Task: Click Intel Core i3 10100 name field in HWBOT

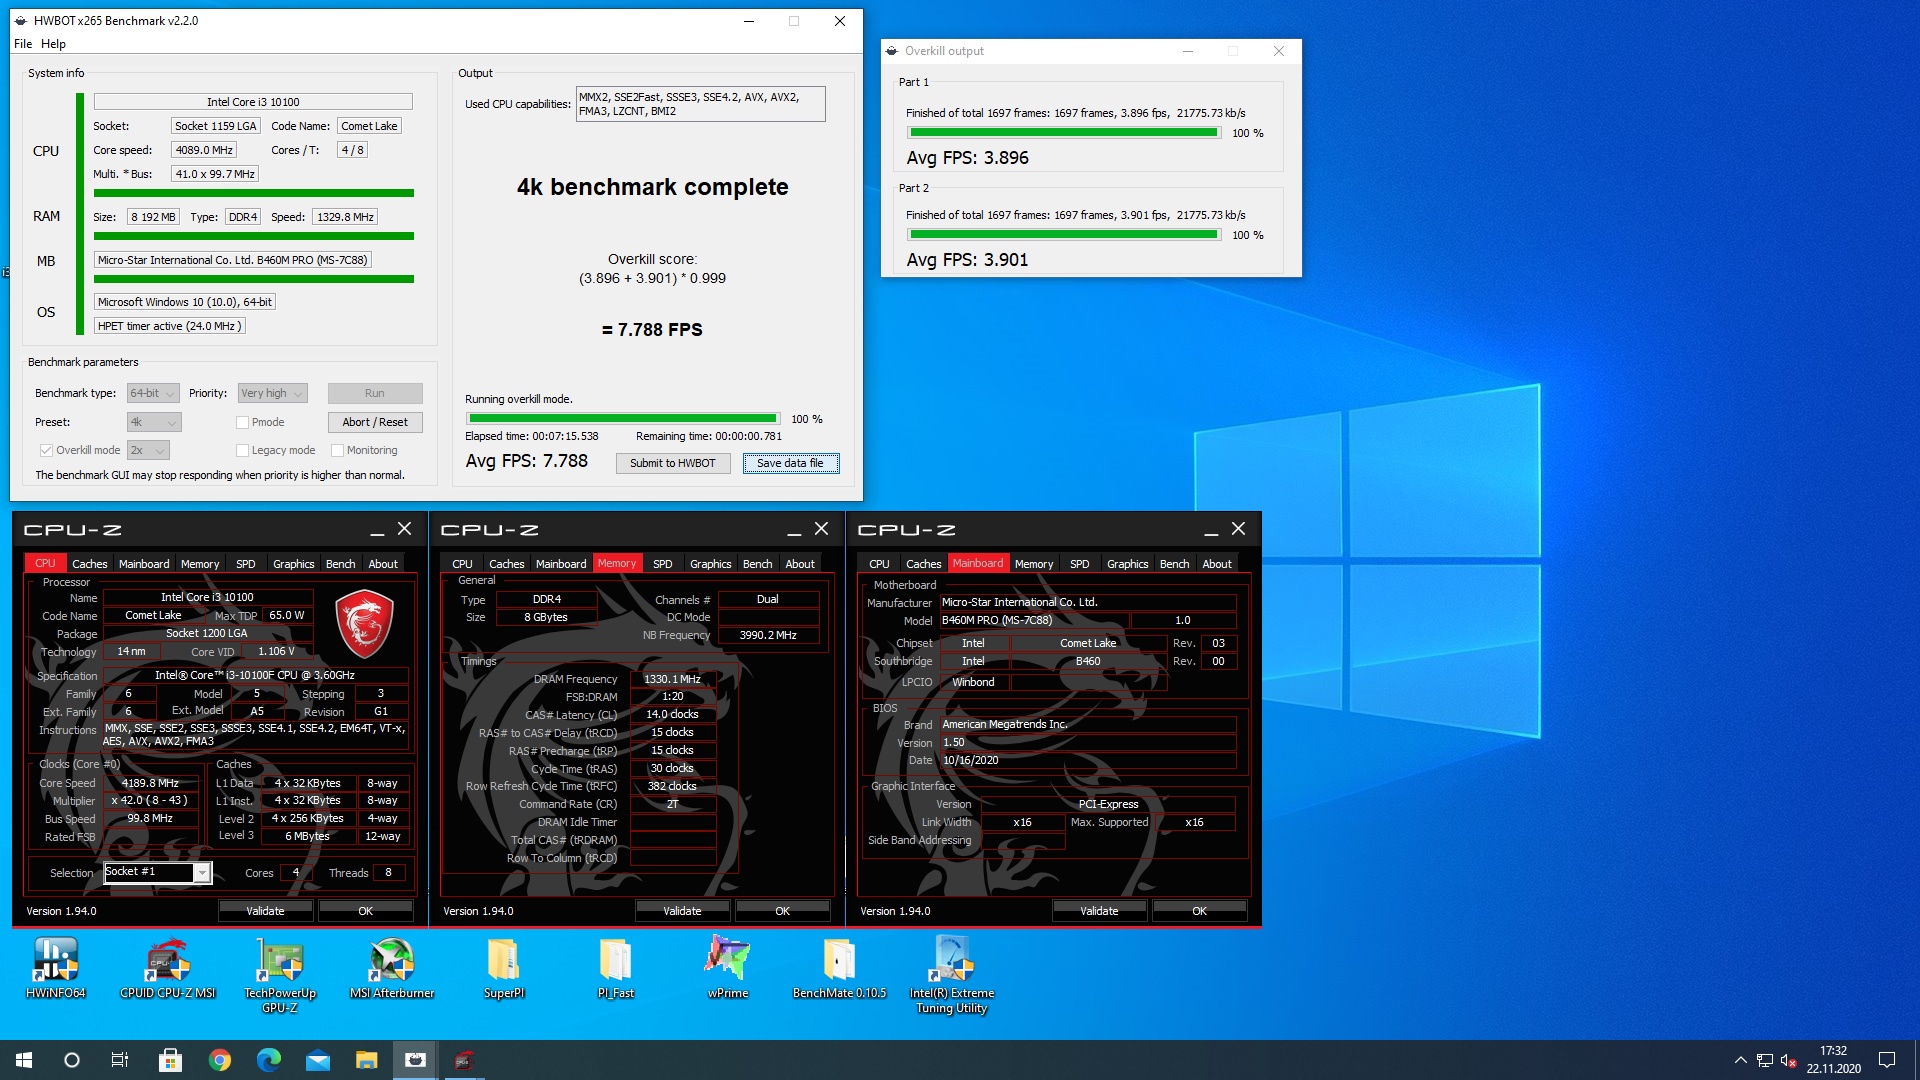Action: coord(253,102)
